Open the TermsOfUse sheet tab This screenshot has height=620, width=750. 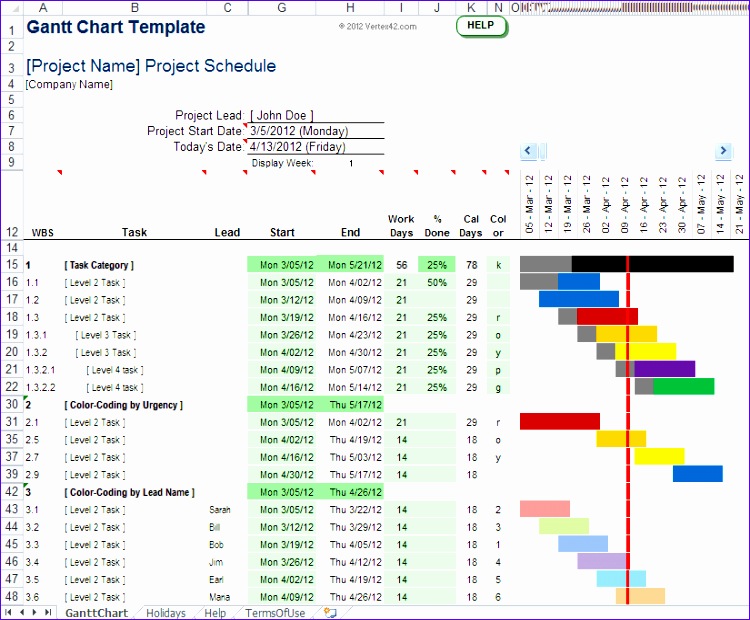275,613
